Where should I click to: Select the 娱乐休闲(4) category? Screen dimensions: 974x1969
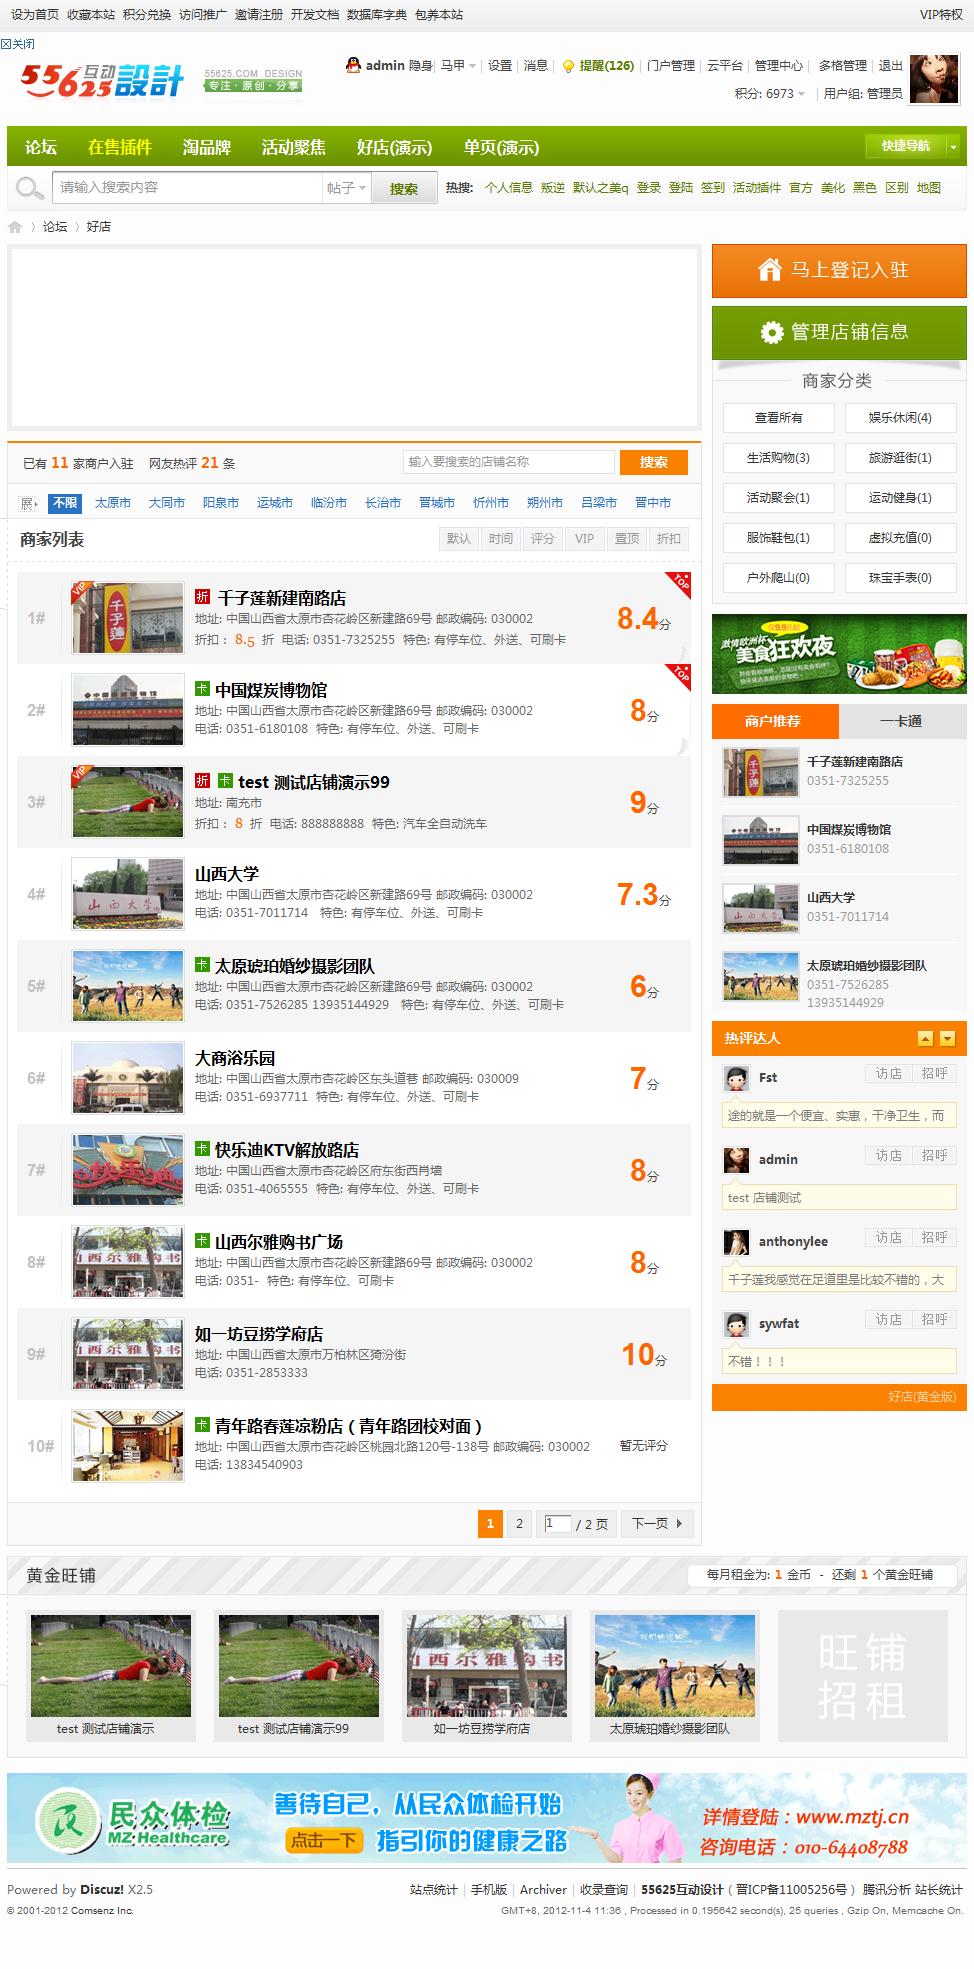coord(900,418)
